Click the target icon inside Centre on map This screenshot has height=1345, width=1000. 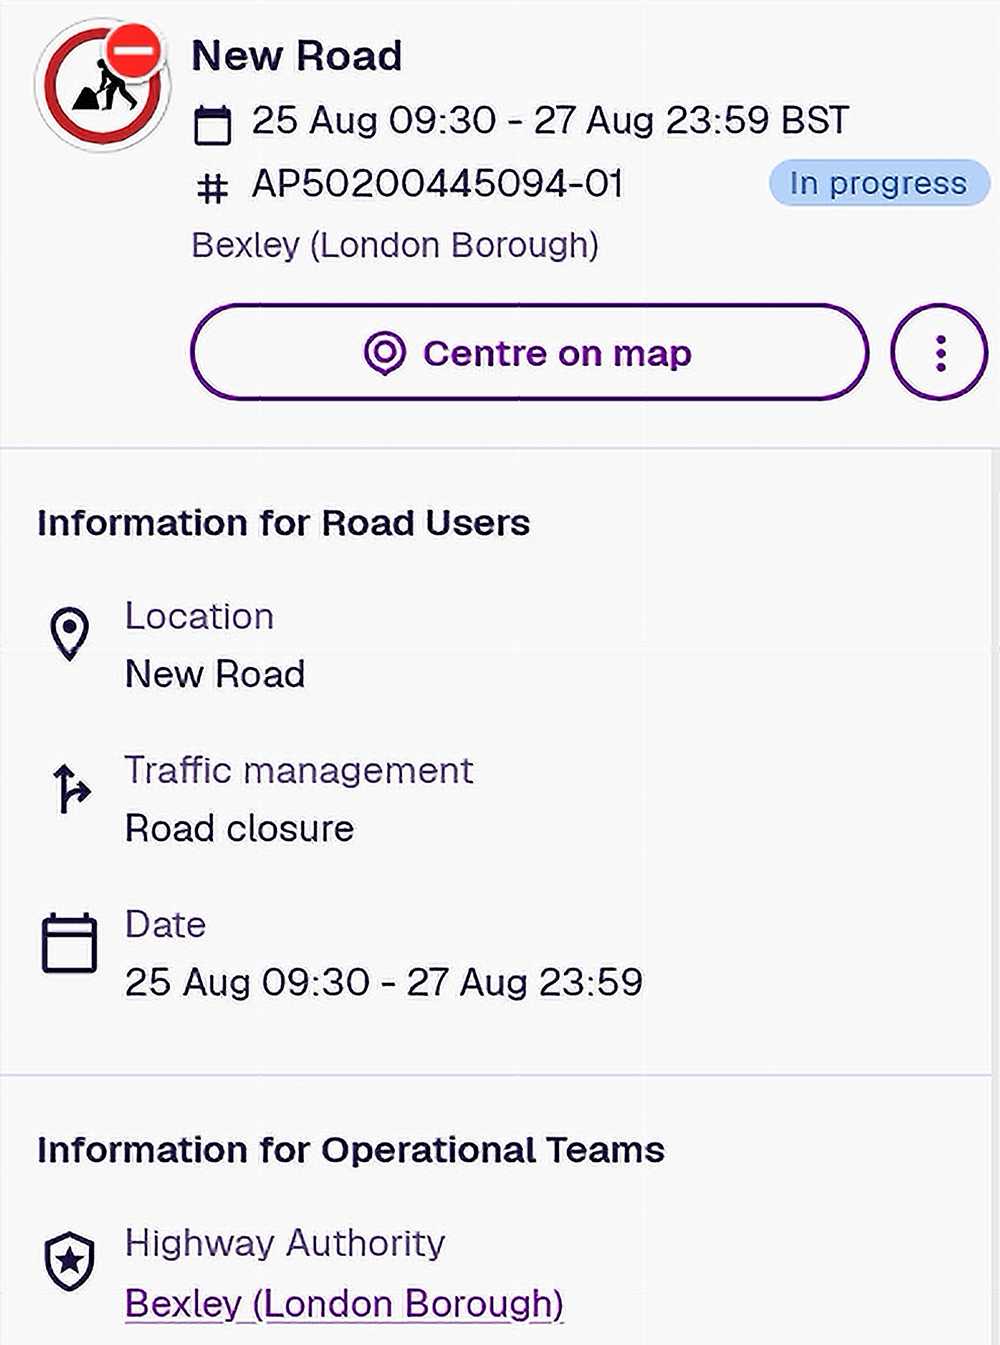point(385,353)
